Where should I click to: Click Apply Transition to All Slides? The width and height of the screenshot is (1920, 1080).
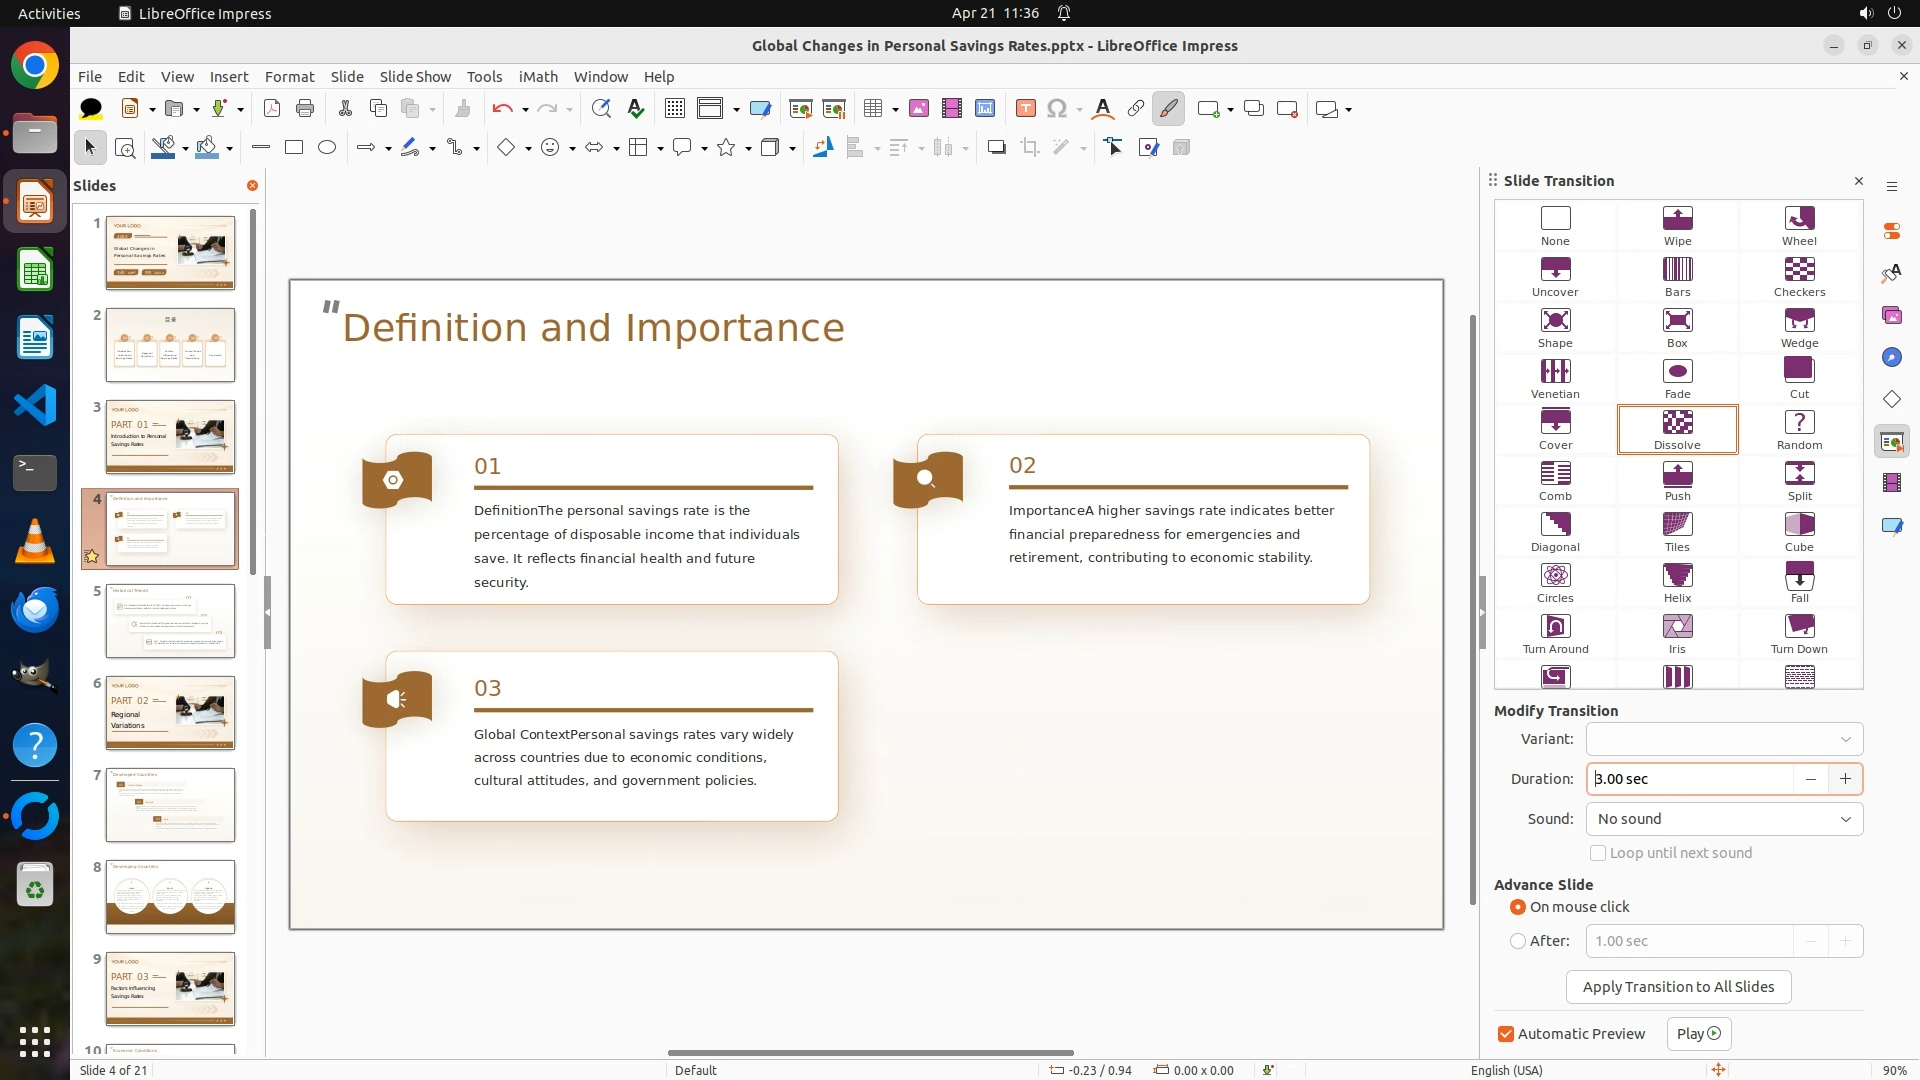pos(1678,987)
